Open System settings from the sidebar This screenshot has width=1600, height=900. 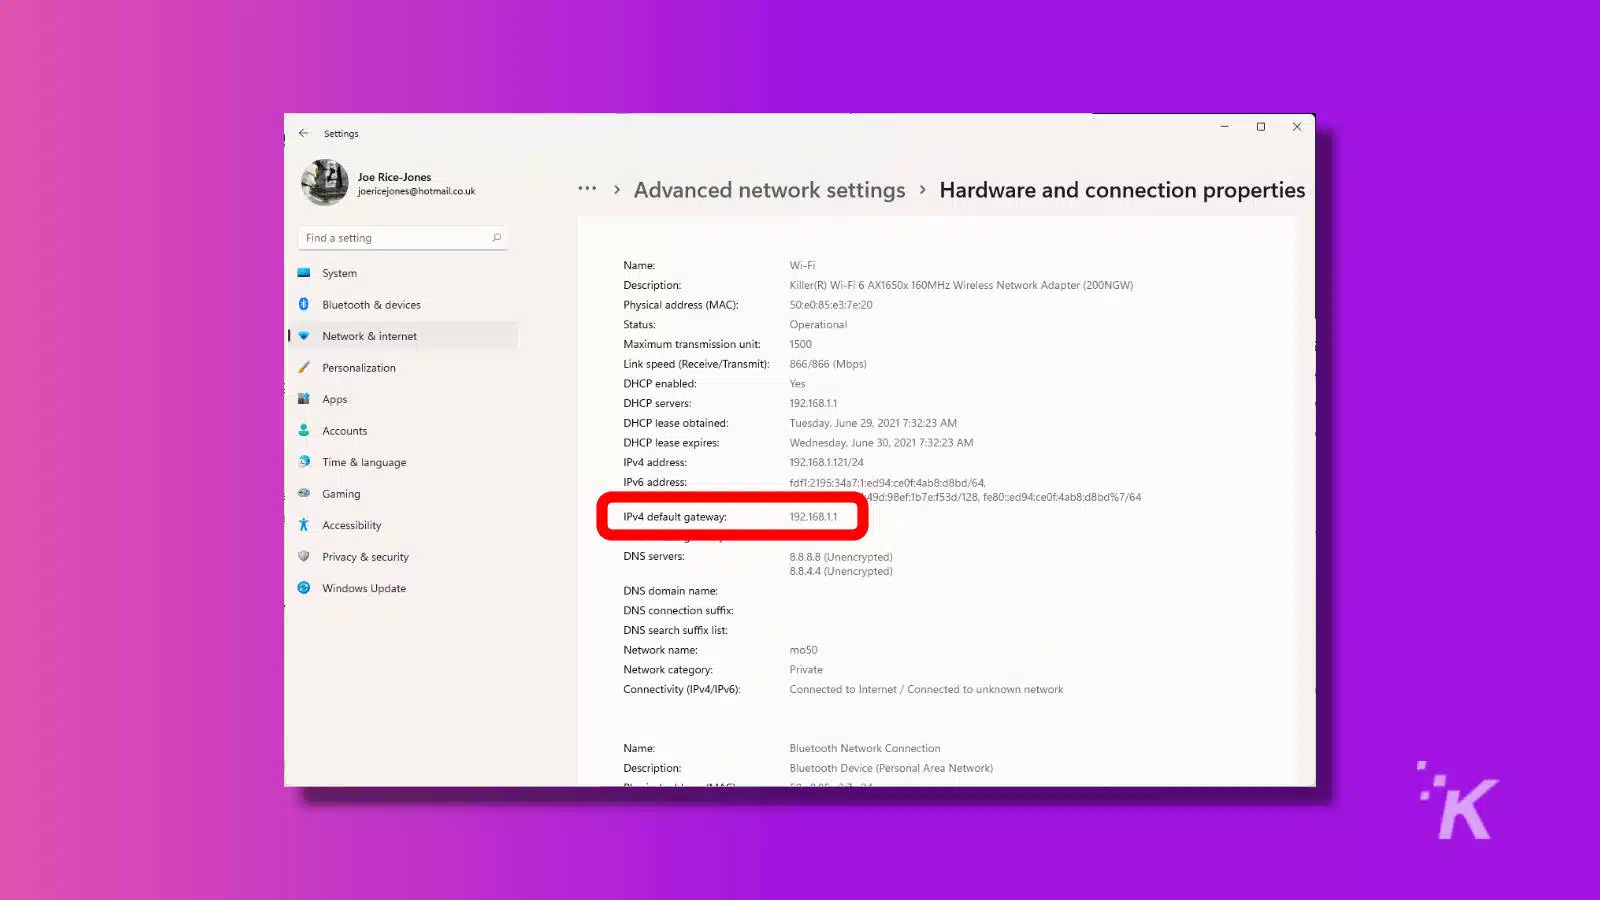pos(339,272)
